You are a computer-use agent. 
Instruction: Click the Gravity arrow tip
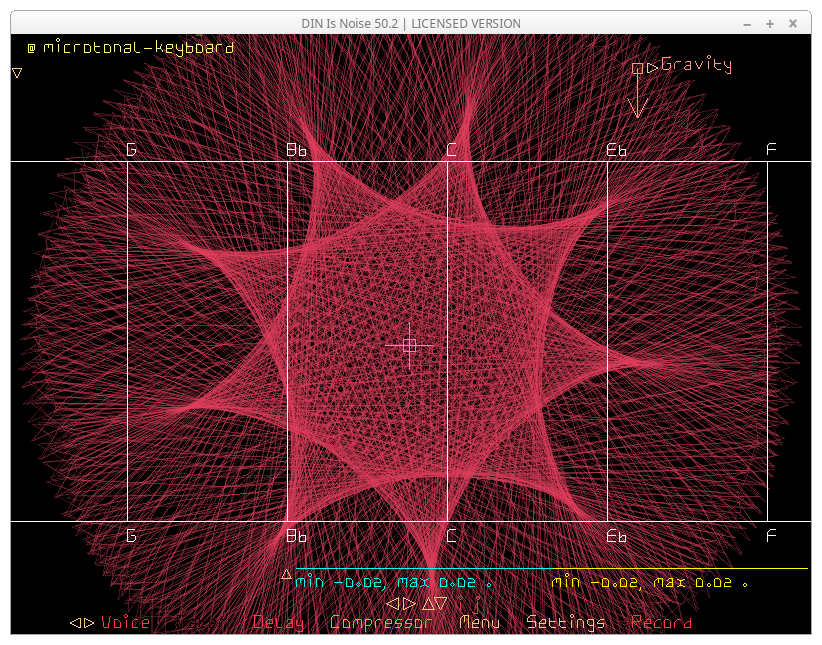tap(637, 114)
